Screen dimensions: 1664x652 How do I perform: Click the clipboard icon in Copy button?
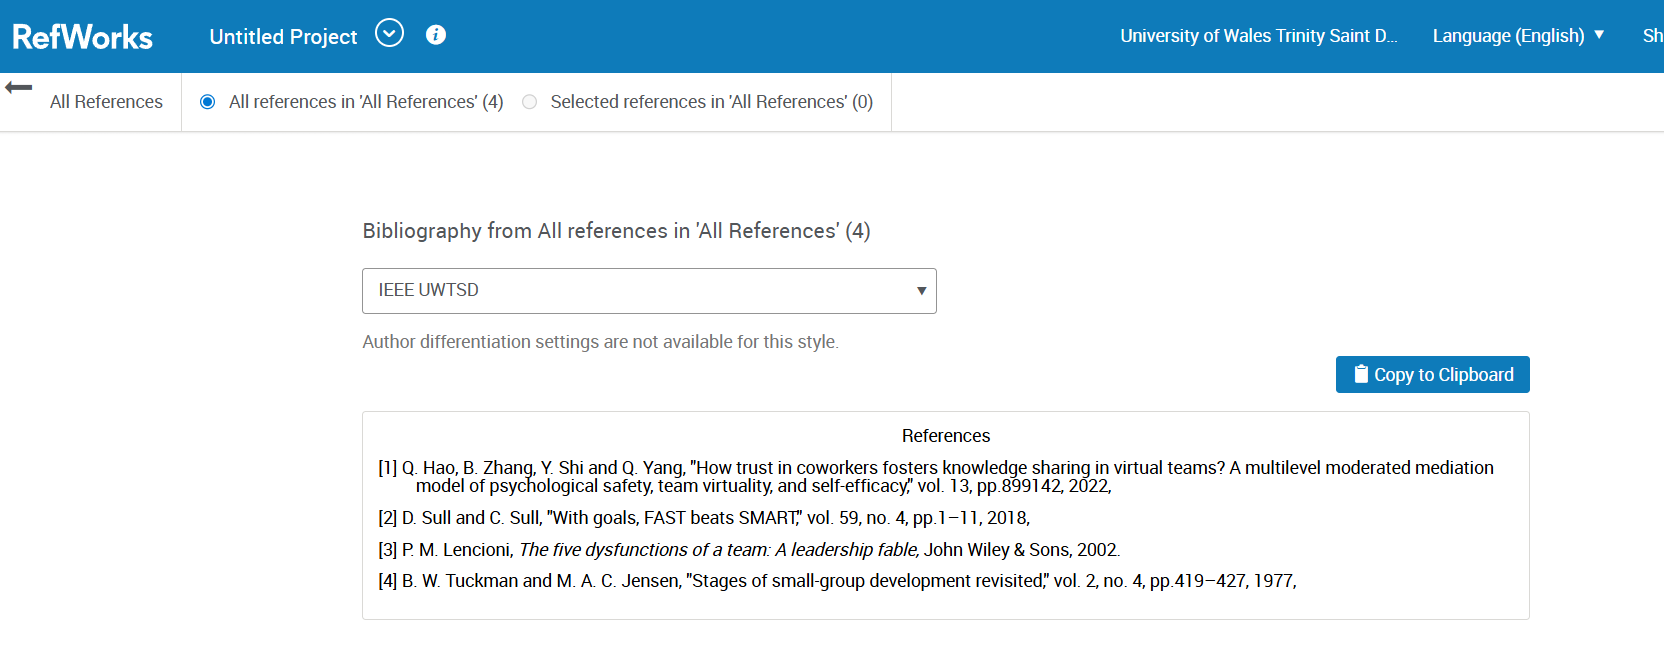pos(1361,374)
